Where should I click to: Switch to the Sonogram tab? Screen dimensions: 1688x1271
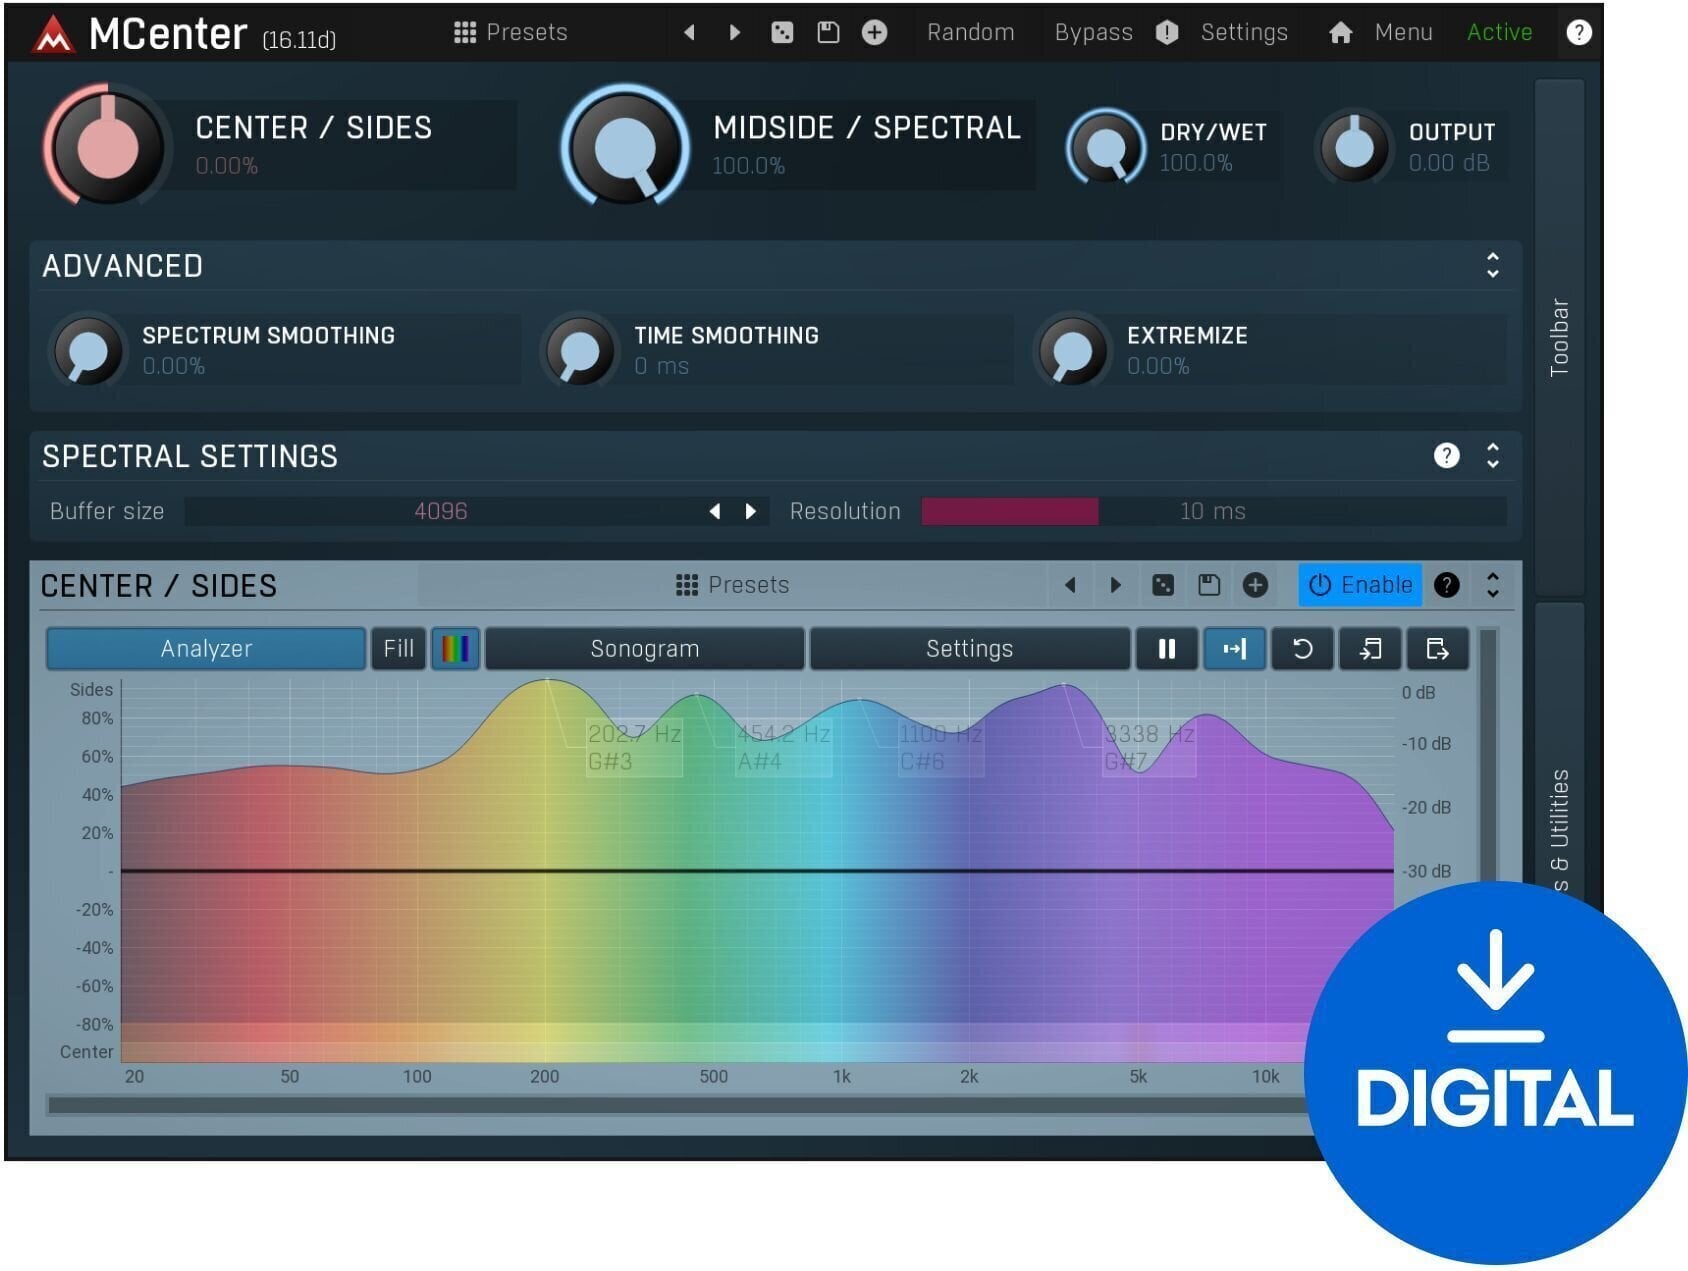click(x=644, y=649)
